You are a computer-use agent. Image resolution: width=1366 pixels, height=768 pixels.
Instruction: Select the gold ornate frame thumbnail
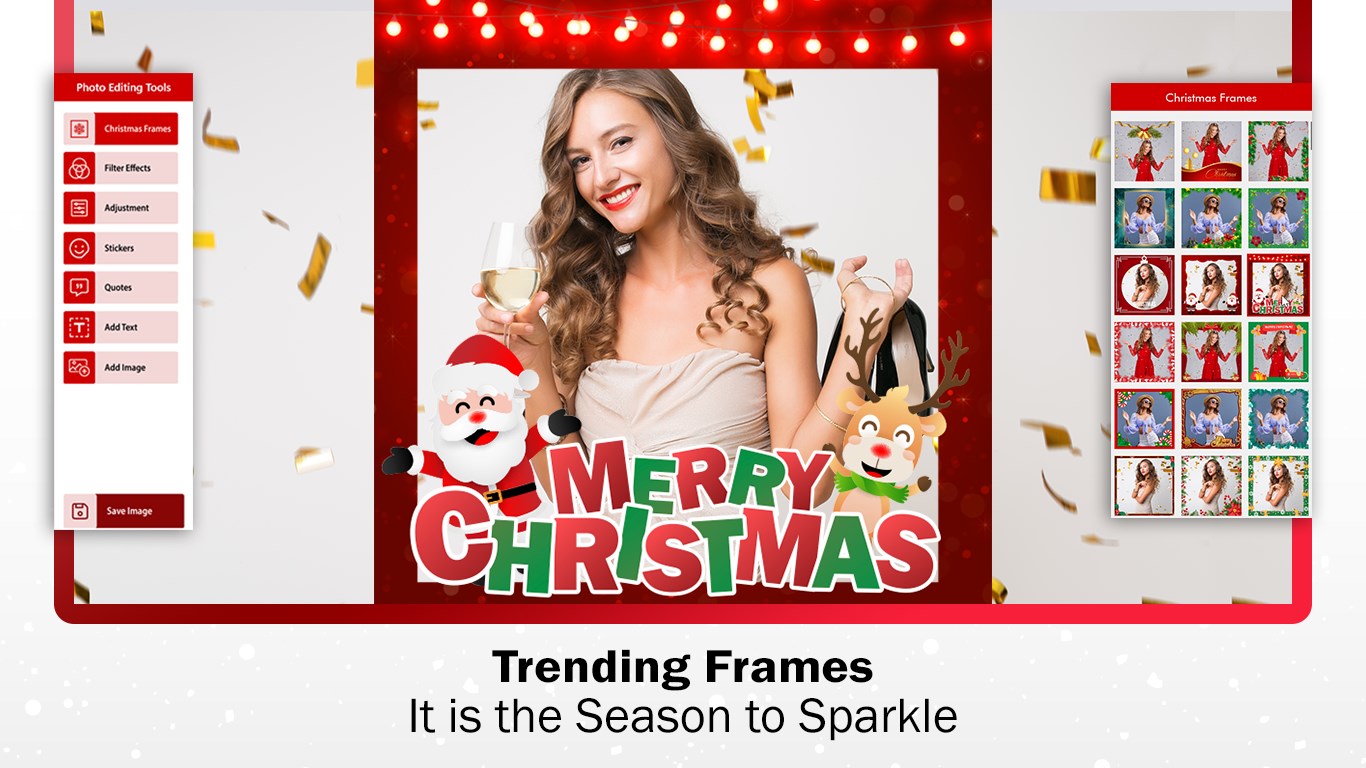coord(1211,419)
